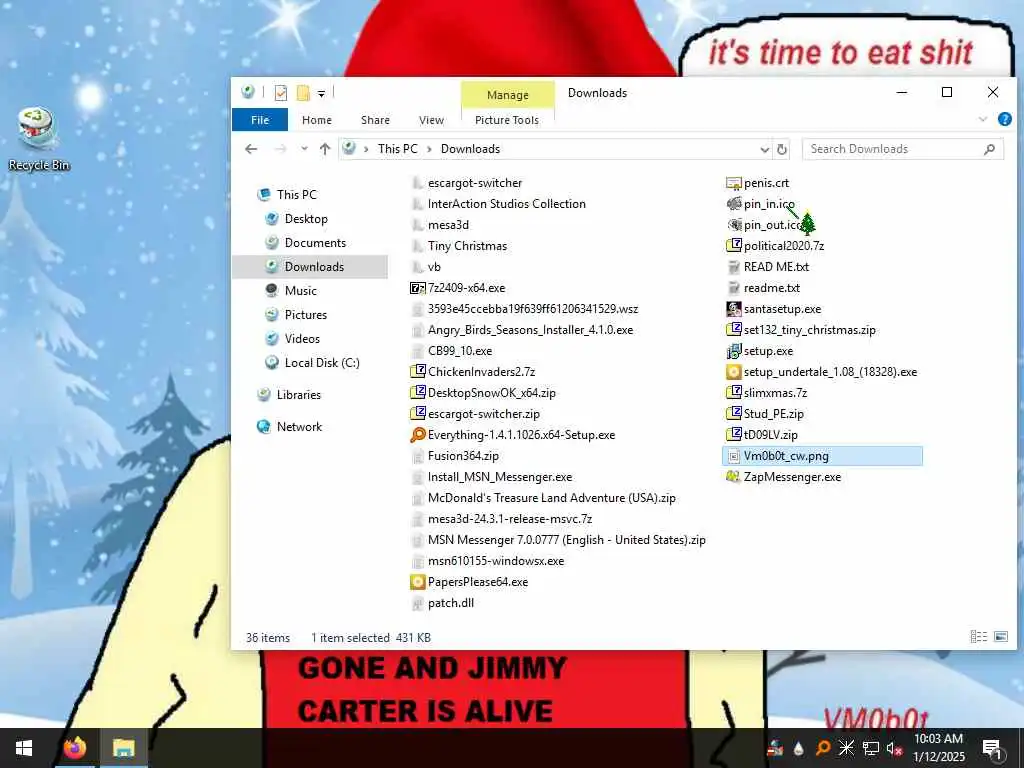Select the pin_in.ico file icon
The image size is (1024, 768).
(x=734, y=204)
